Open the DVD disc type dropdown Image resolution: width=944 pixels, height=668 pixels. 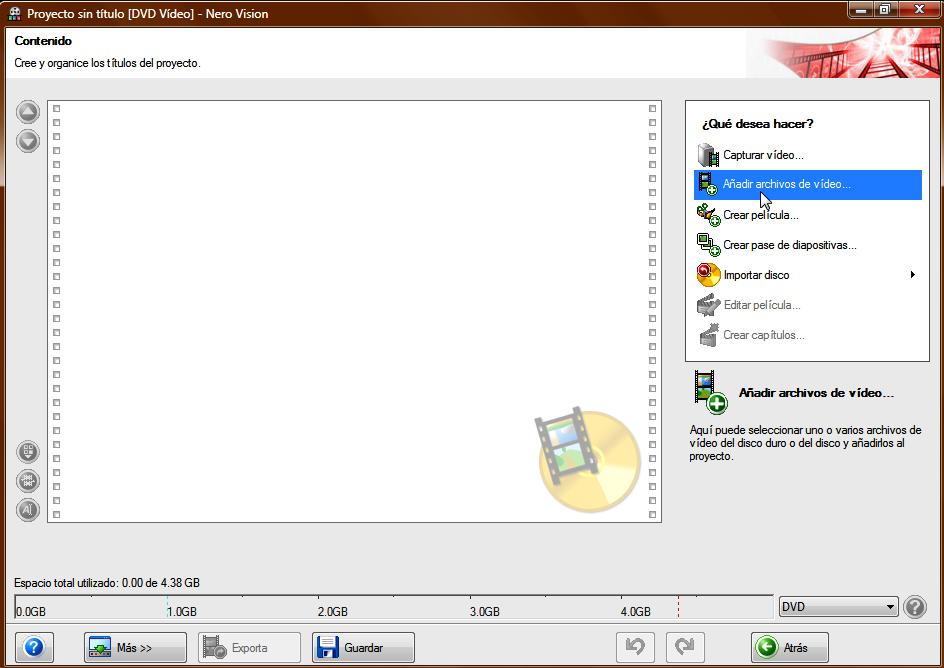pos(838,607)
